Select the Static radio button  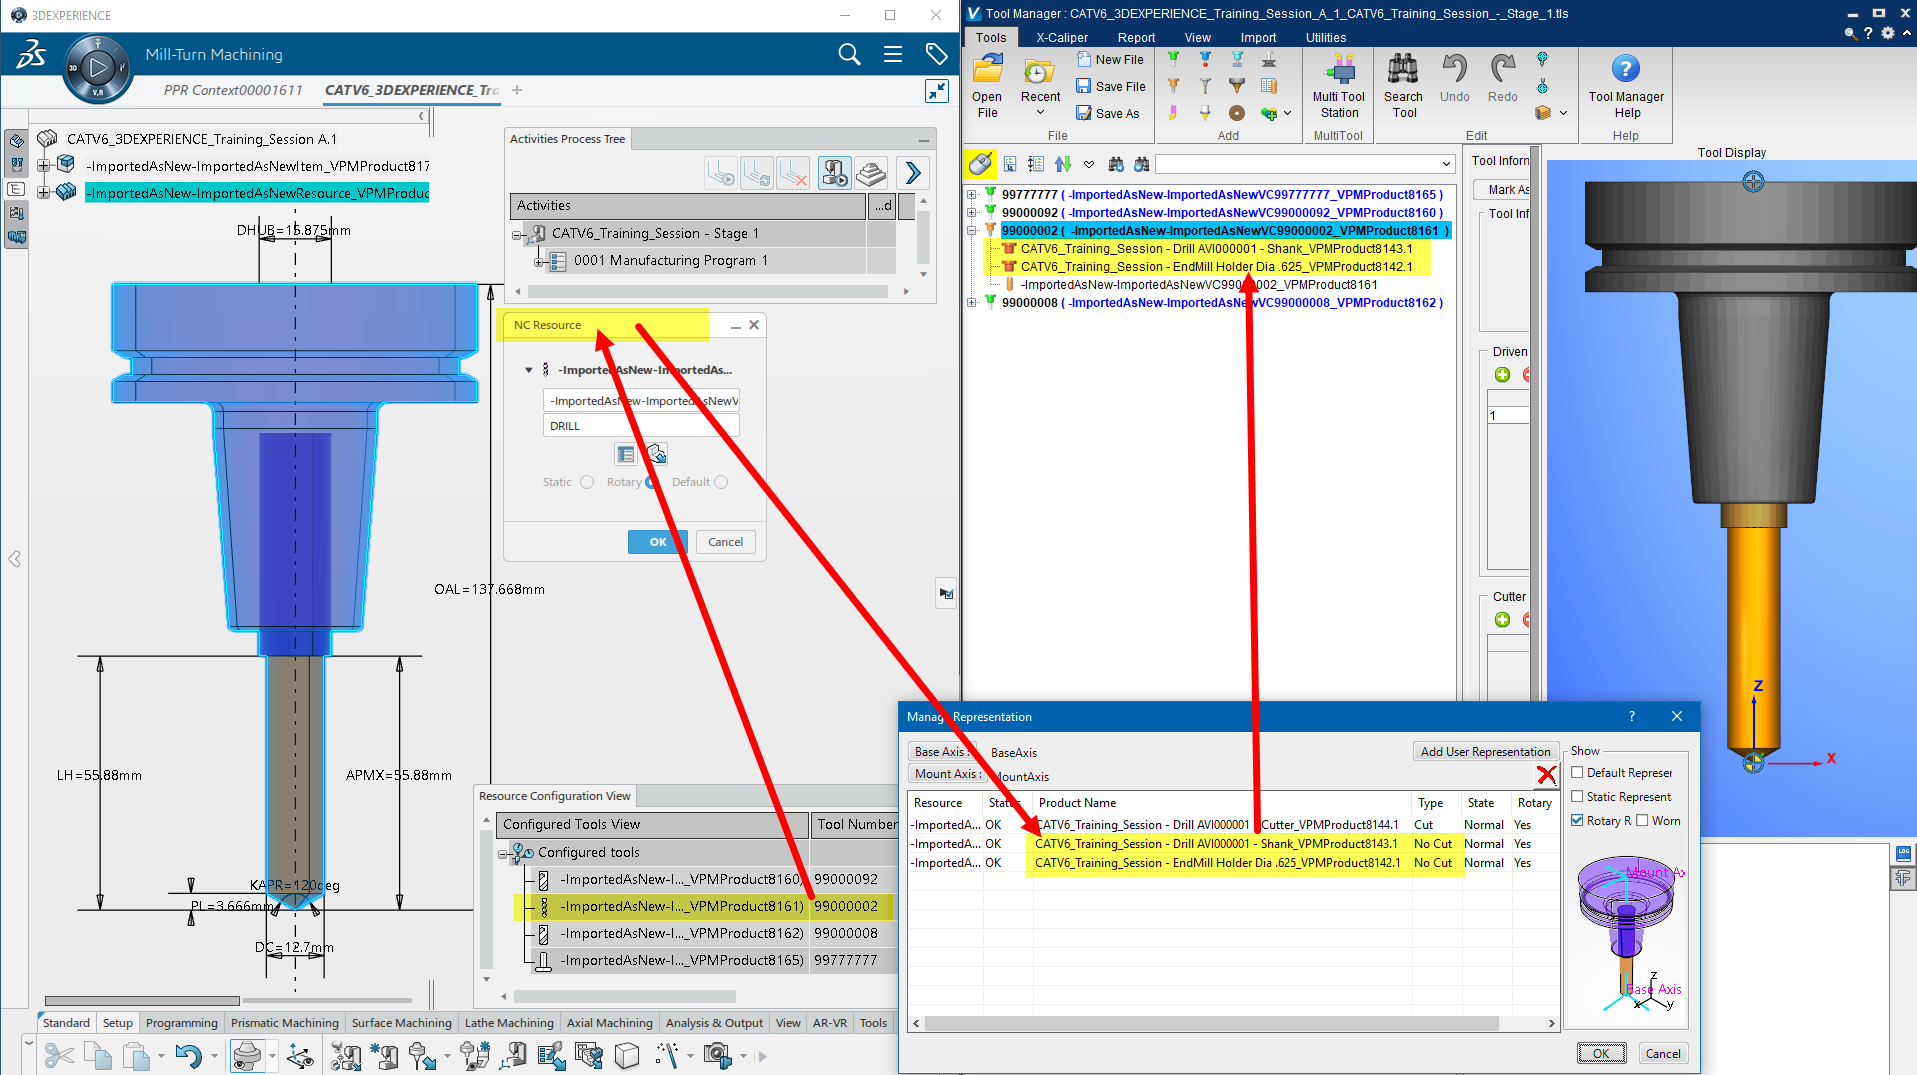pos(587,482)
